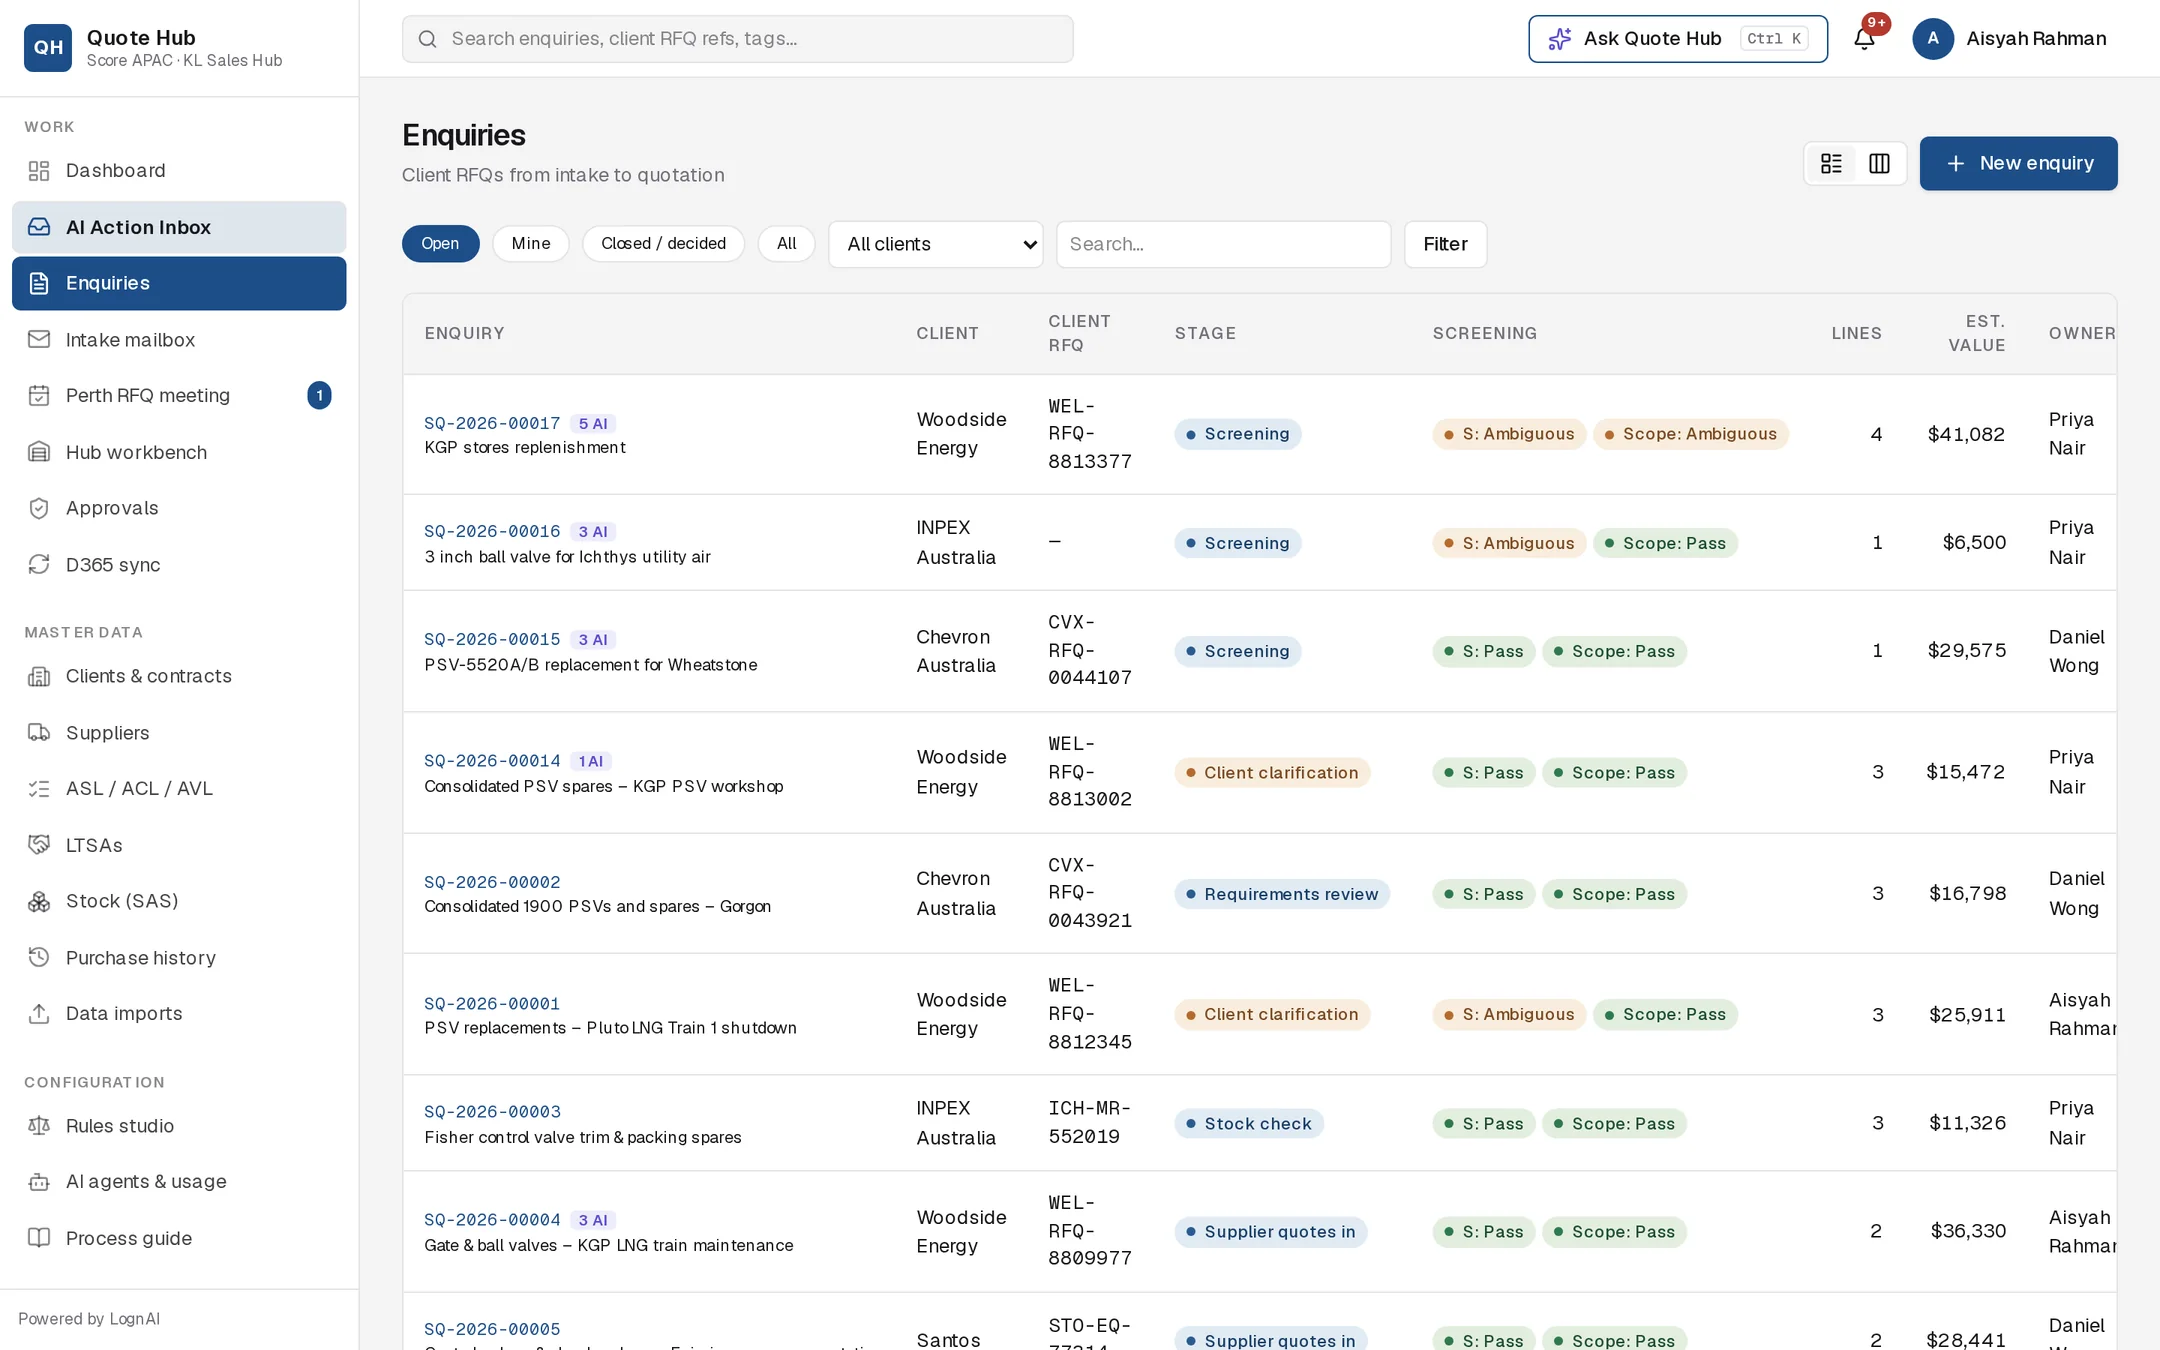This screenshot has height=1350, width=2160.
Task: Click the AI Action Inbox tray icon
Action: click(x=39, y=227)
